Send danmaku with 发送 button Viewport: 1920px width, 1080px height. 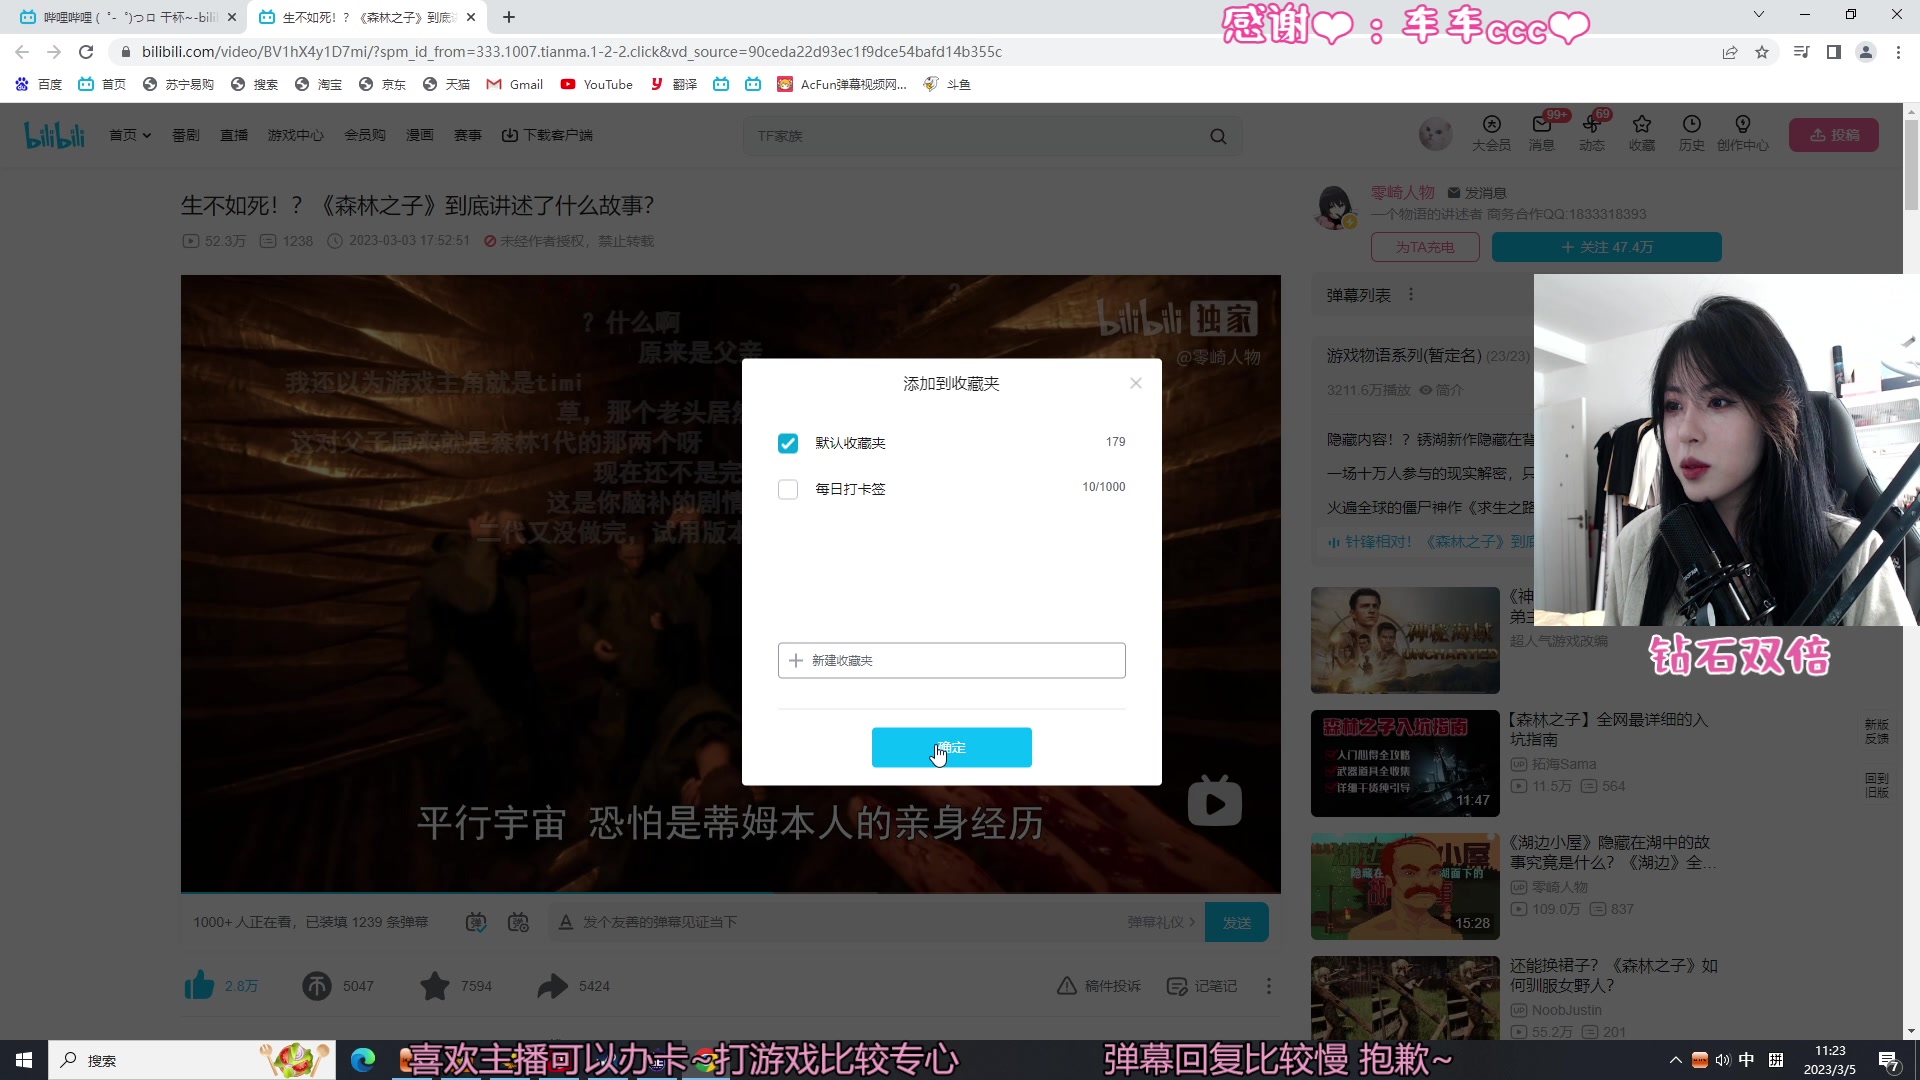(x=1237, y=922)
